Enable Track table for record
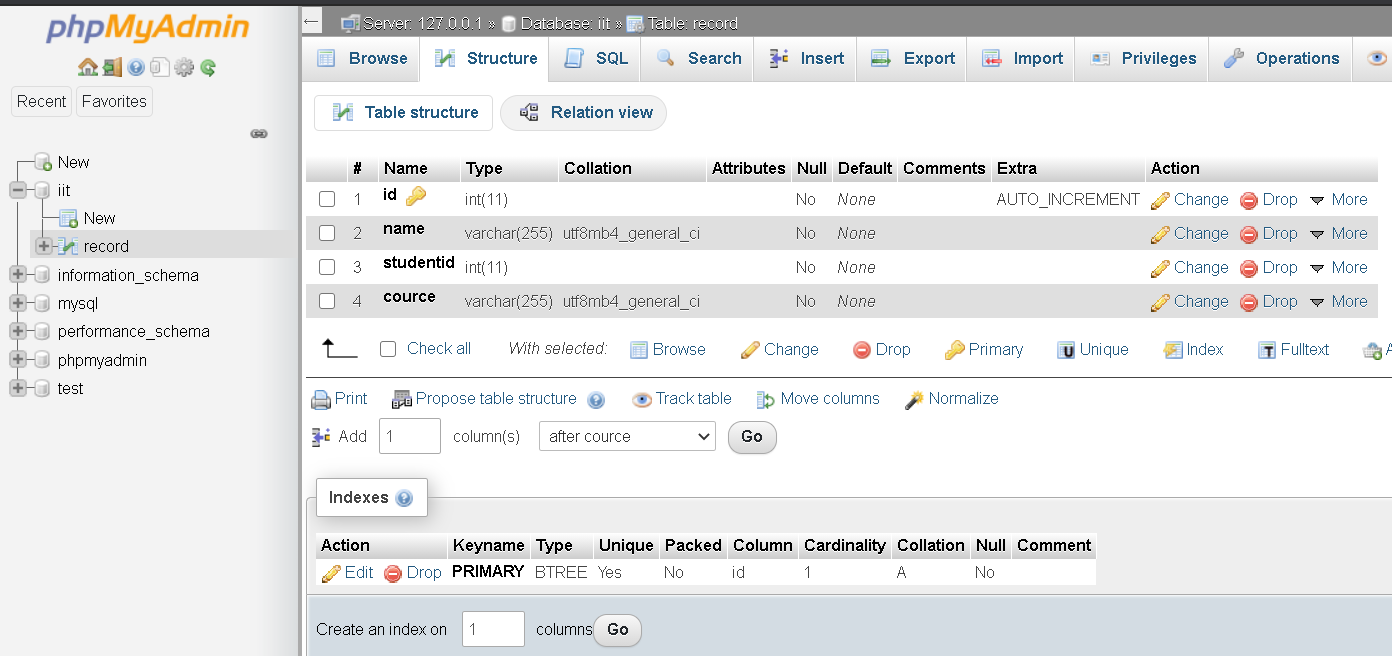Screen dimensions: 1392x656 point(681,398)
